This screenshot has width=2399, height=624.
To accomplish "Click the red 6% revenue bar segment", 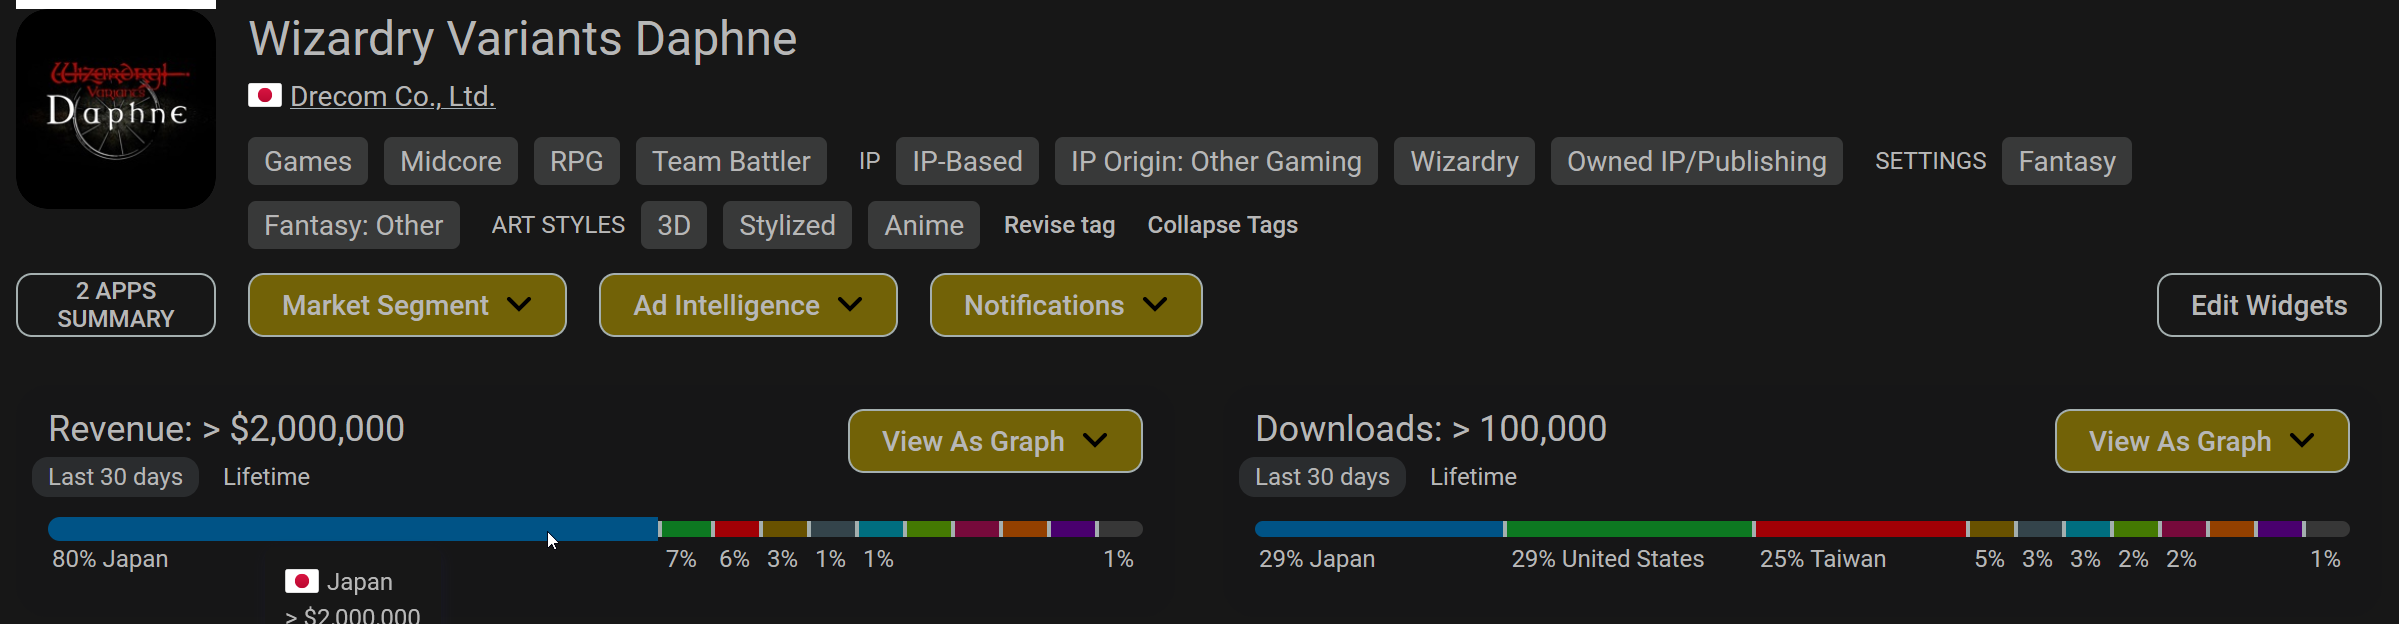I will (737, 529).
